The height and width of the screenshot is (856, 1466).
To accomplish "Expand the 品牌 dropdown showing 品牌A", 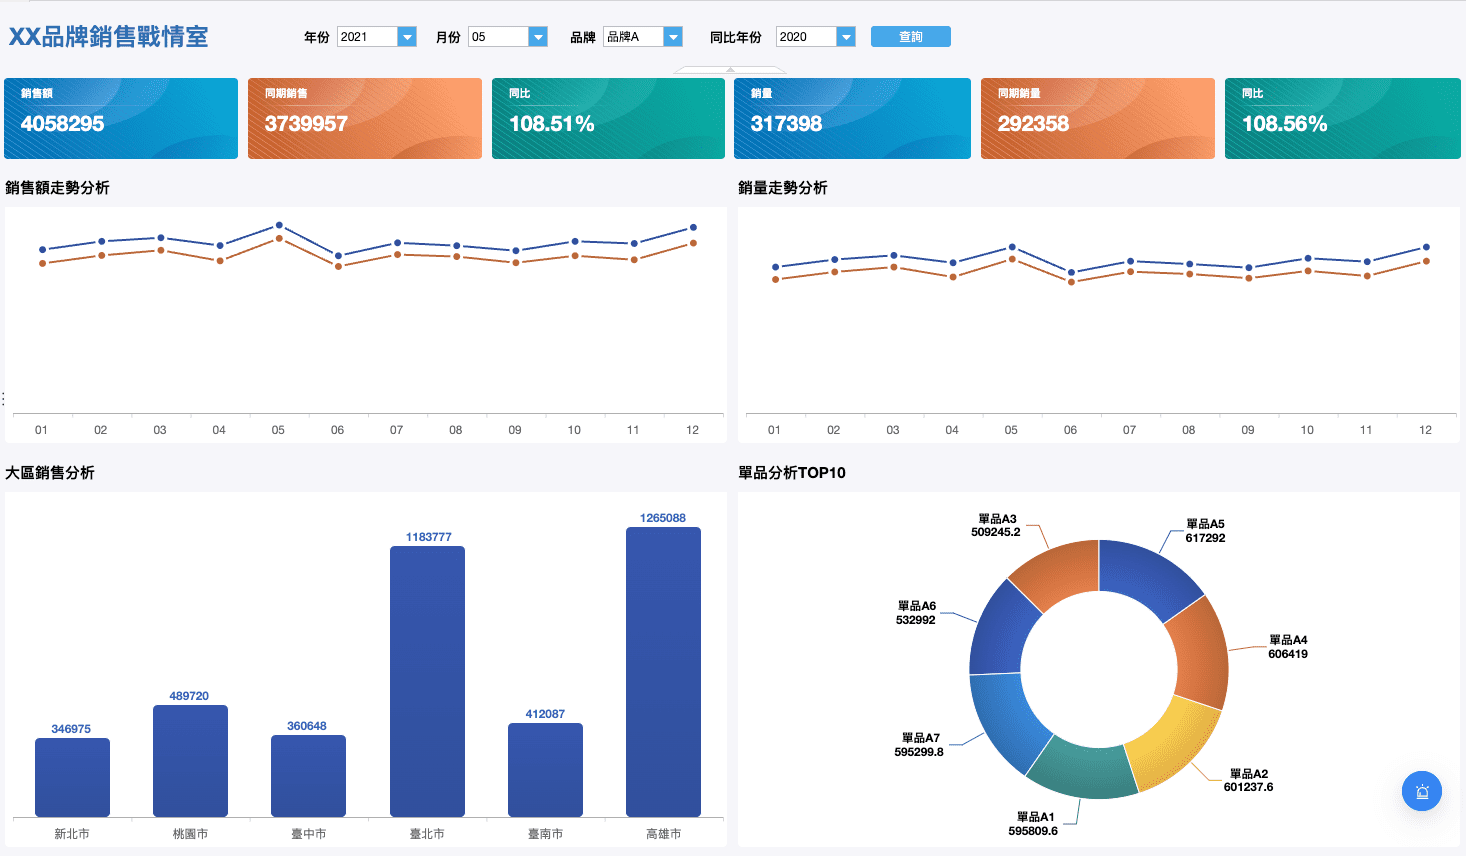I will 673,37.
